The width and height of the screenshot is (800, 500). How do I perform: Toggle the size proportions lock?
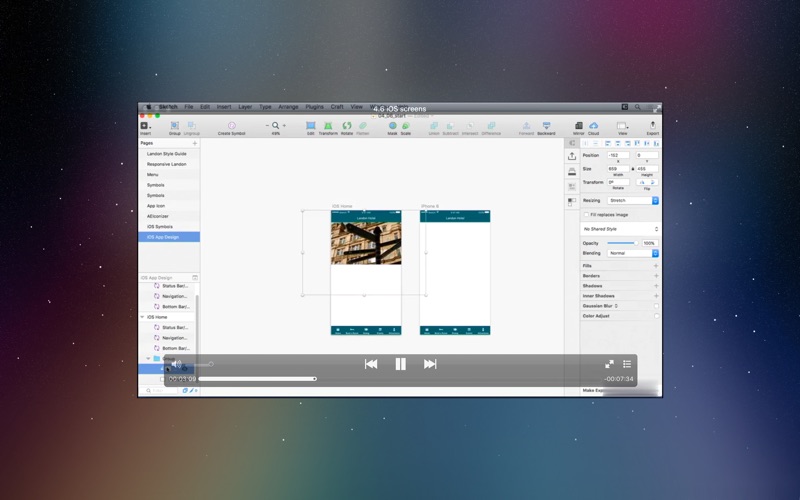633,168
